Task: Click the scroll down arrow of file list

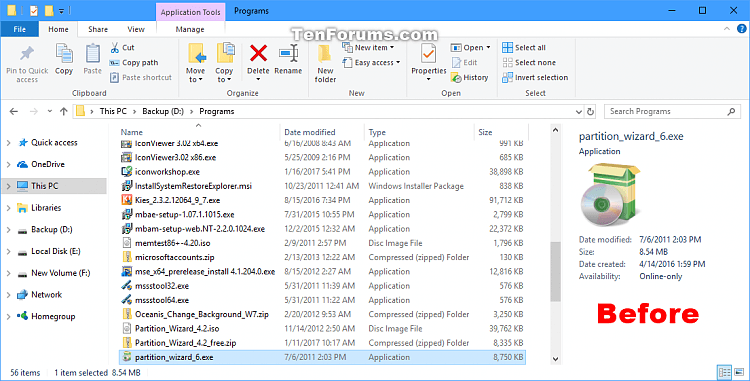Action: click(x=555, y=359)
